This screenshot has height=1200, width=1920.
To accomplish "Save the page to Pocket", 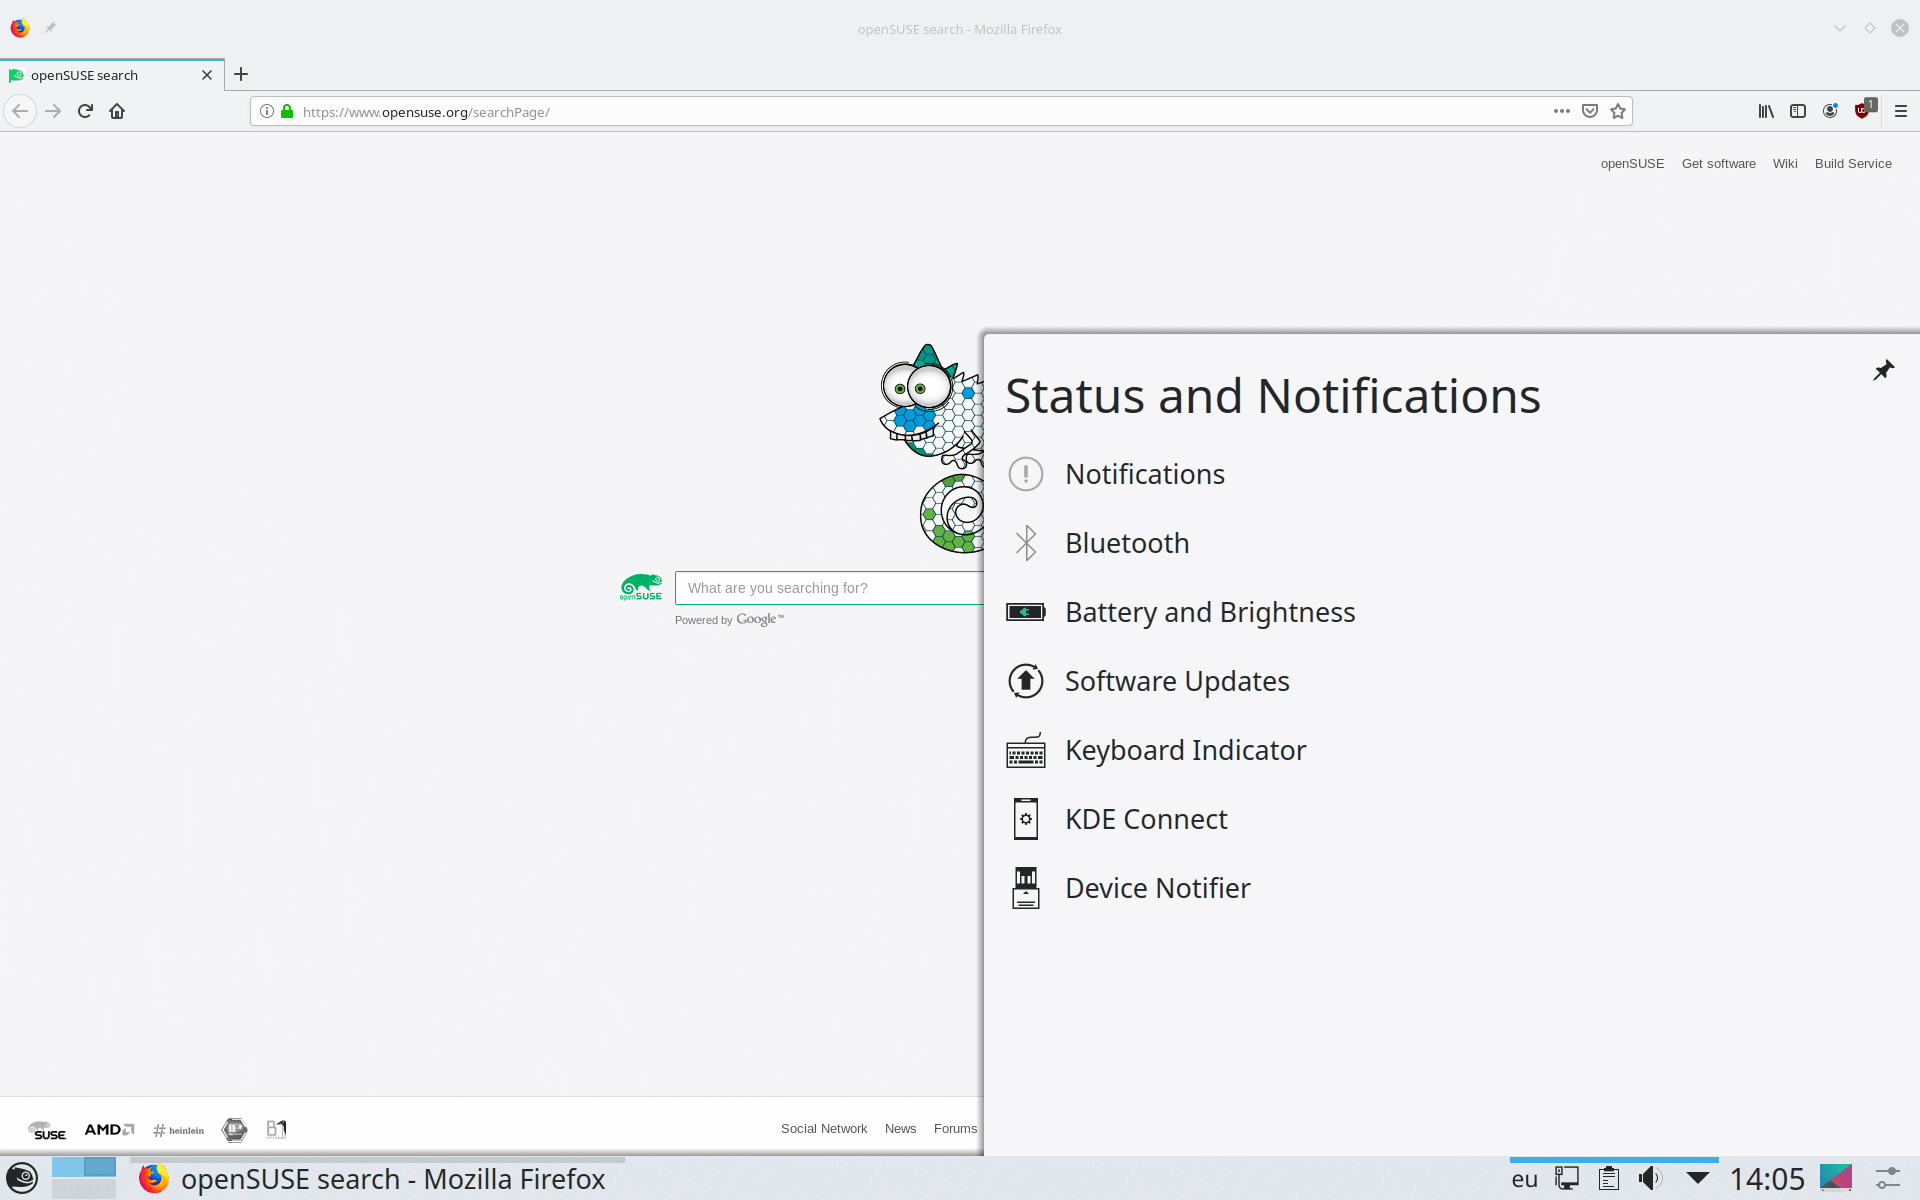I will point(1590,111).
